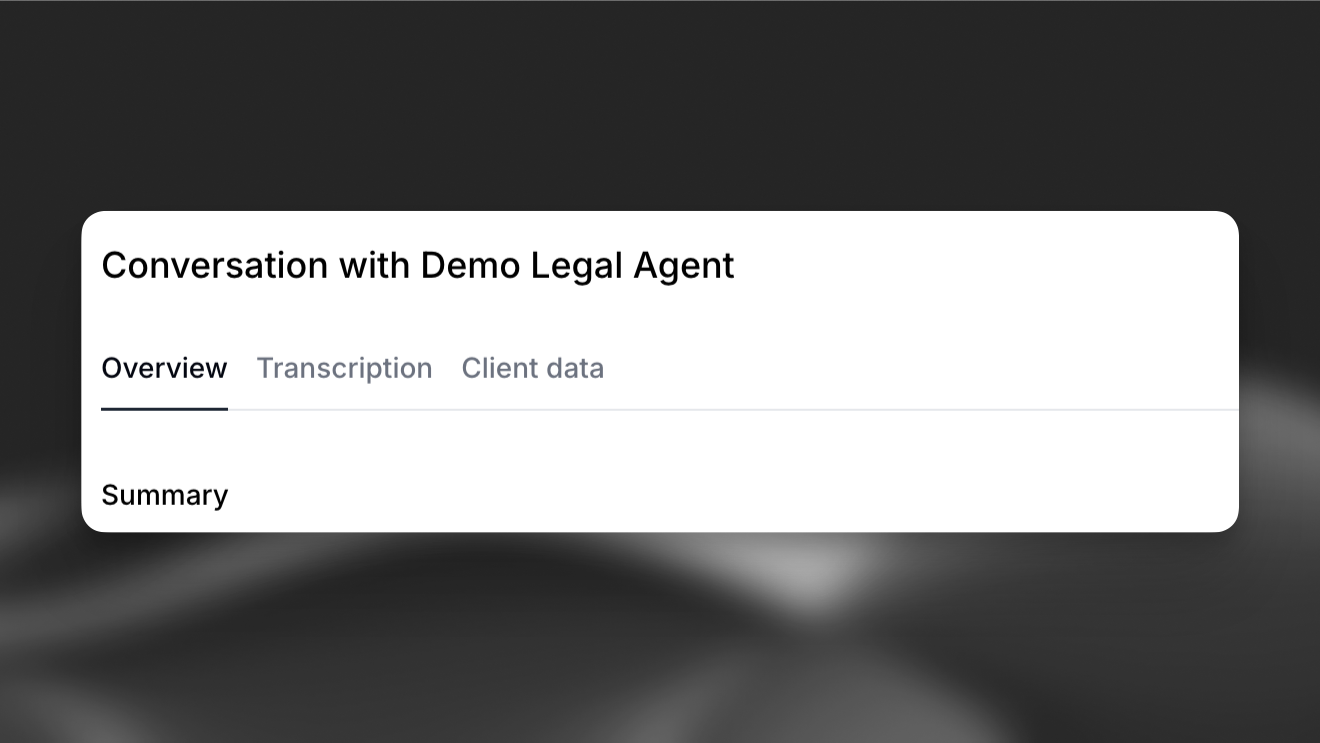Click the Summary section heading
The image size is (1320, 743).
point(164,494)
